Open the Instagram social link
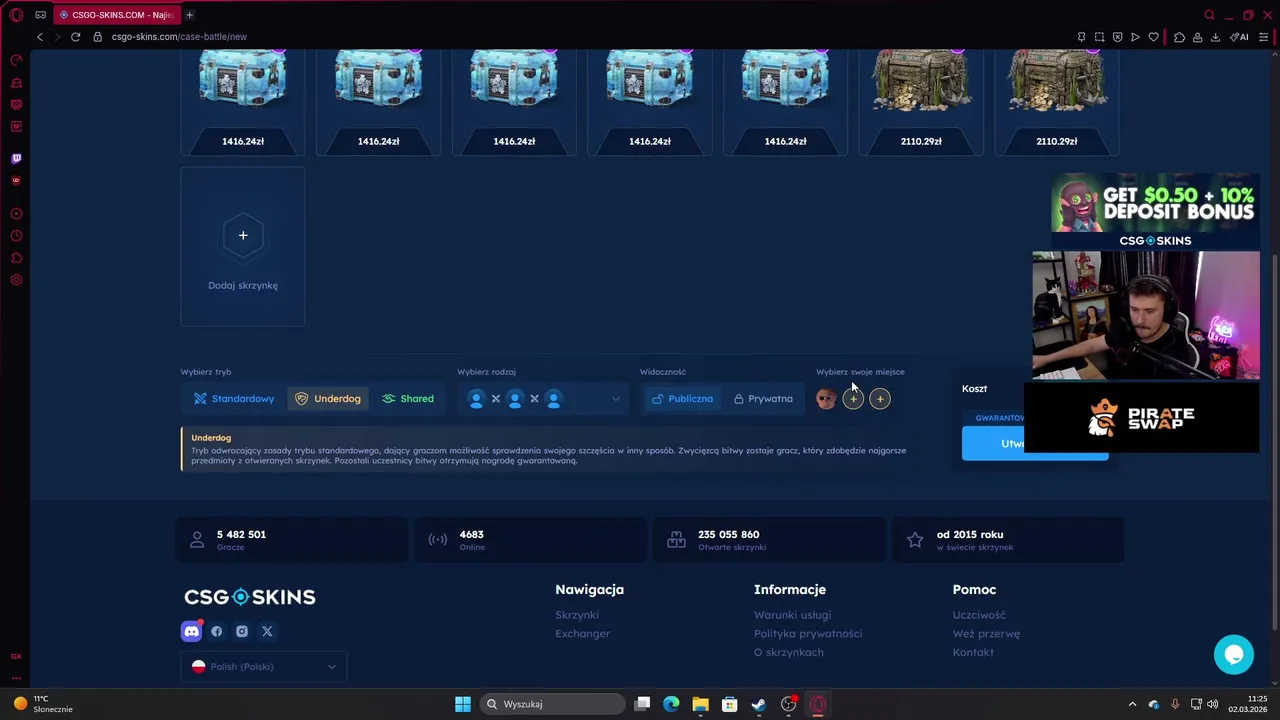The width and height of the screenshot is (1280, 720). [x=242, y=632]
